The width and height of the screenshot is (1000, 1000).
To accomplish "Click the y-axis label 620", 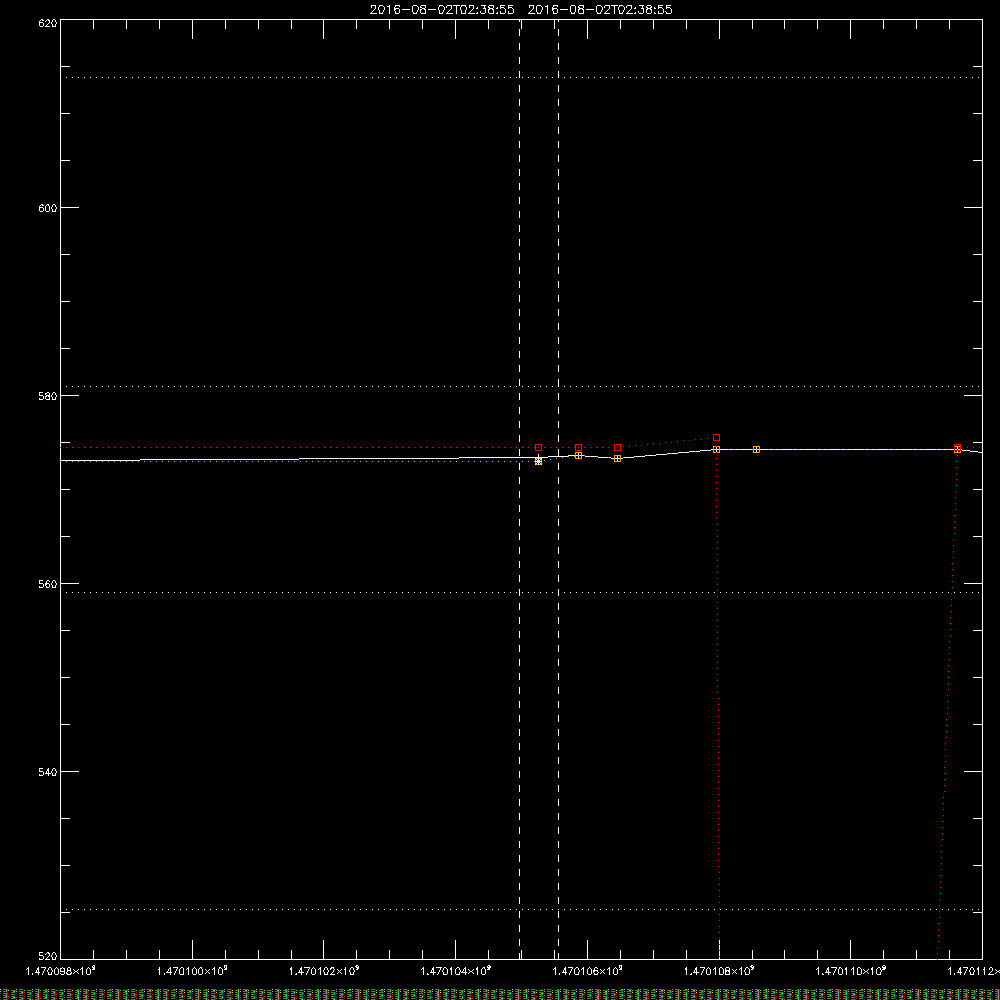I will 48,22.
